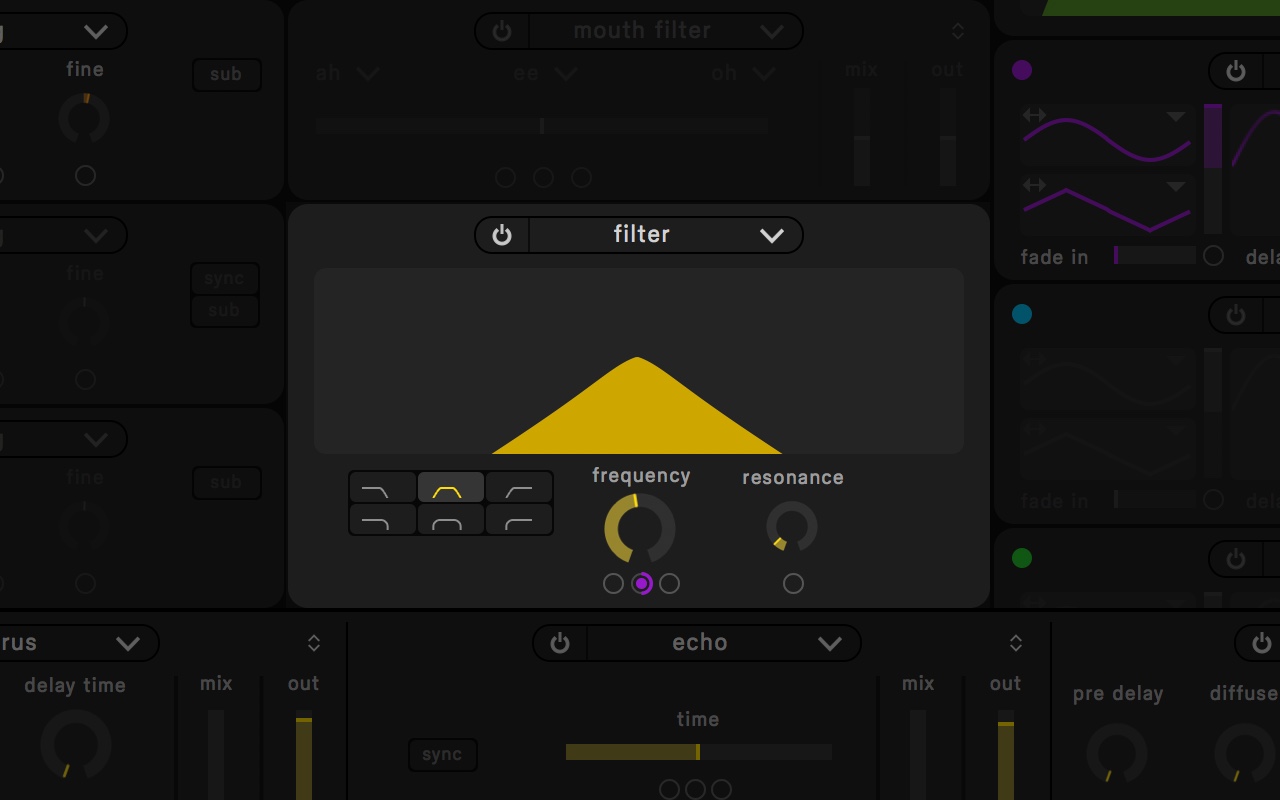Click the pre delay knob
This screenshot has height=800, width=1280.
1117,754
